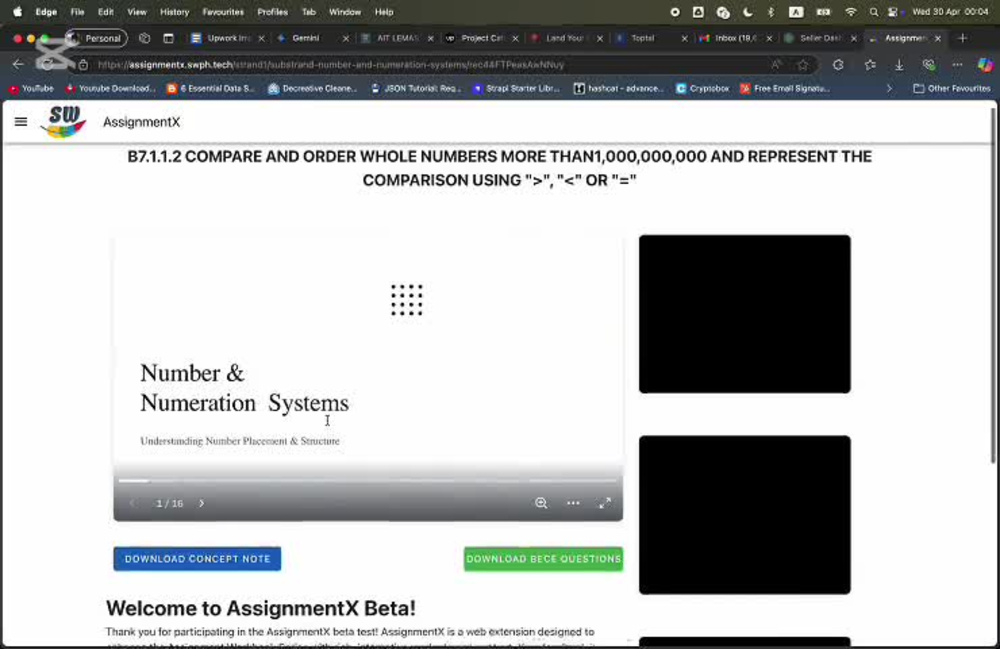Open a new browser tab

[x=962, y=38]
